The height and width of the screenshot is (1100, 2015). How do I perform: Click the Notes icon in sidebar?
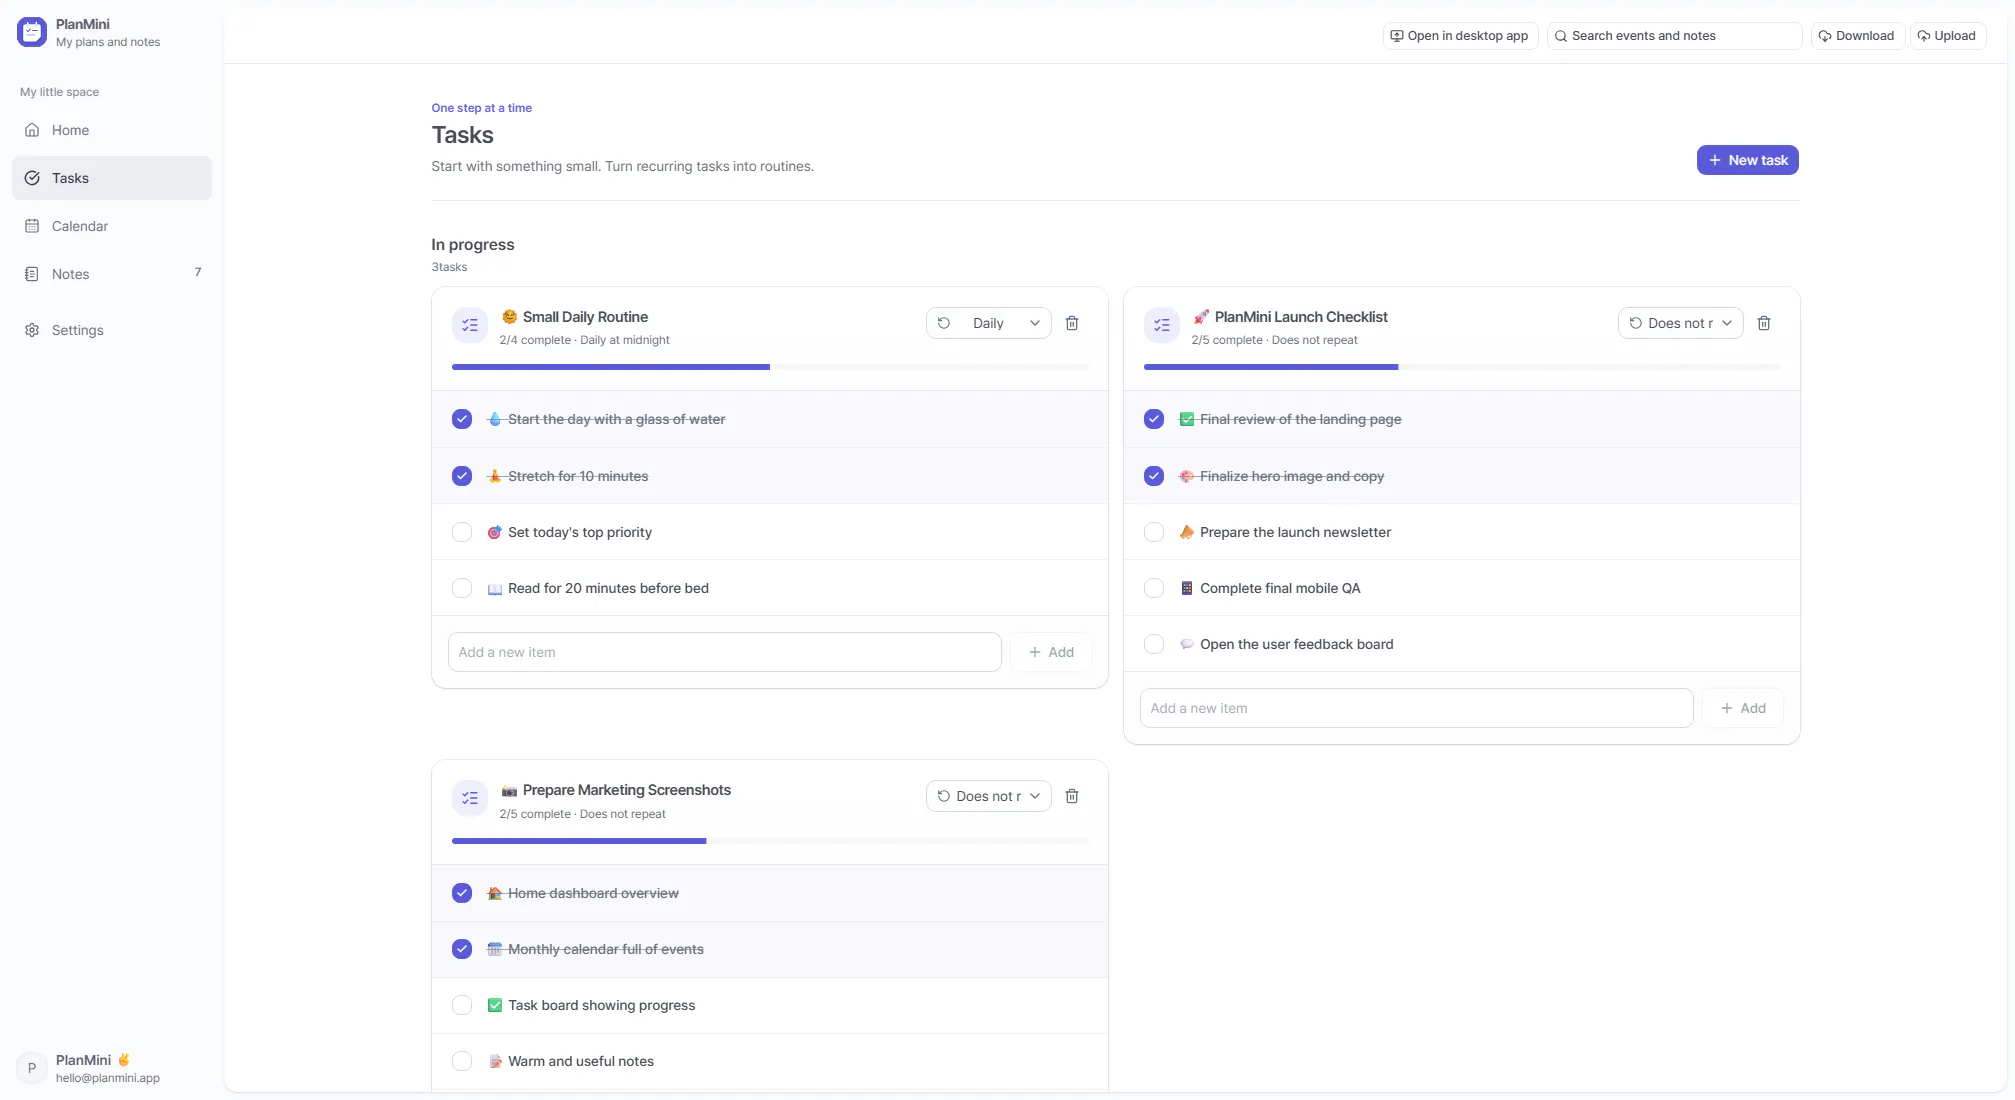32,274
